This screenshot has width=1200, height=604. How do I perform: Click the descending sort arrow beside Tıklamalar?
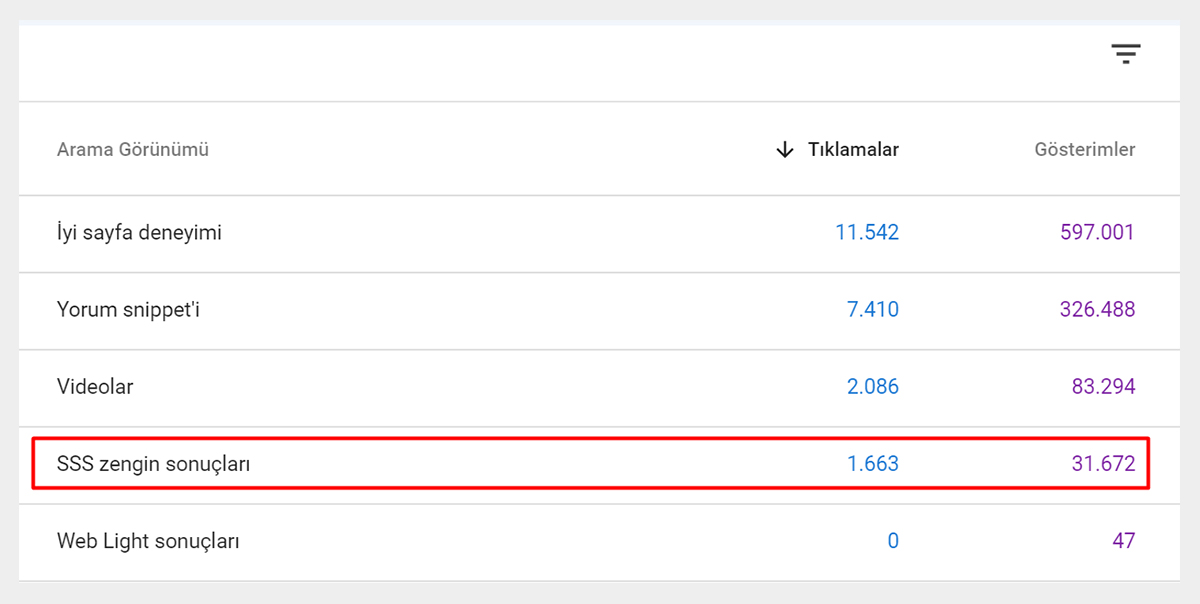coord(785,150)
